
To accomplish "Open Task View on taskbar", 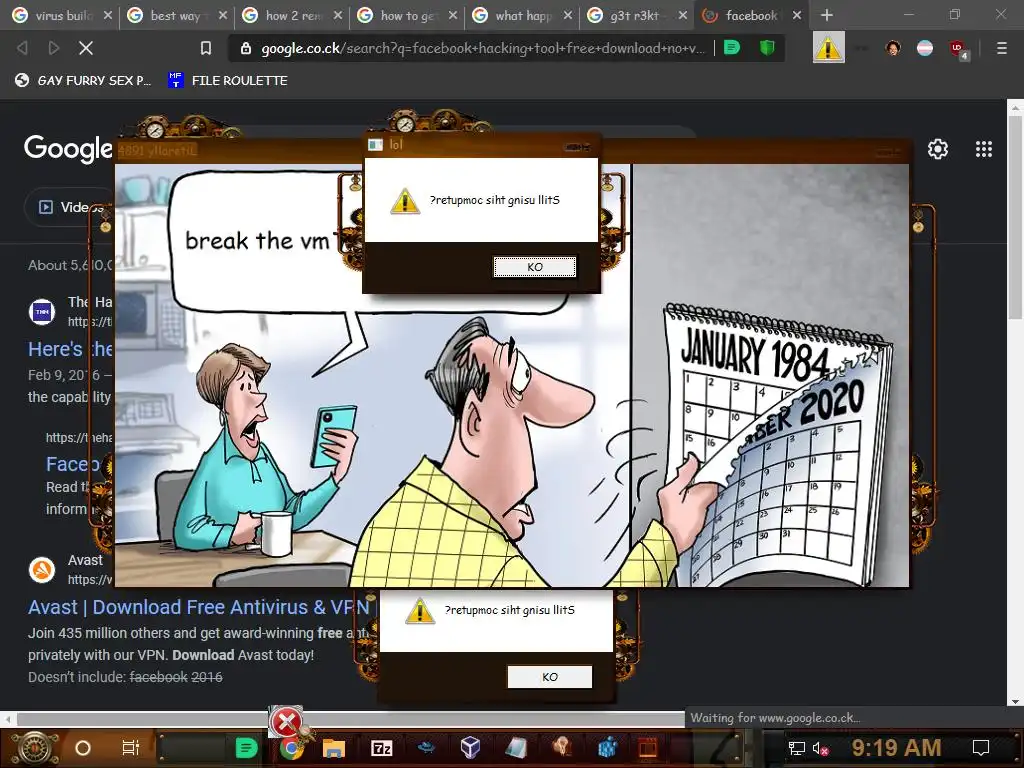I will tap(131, 748).
